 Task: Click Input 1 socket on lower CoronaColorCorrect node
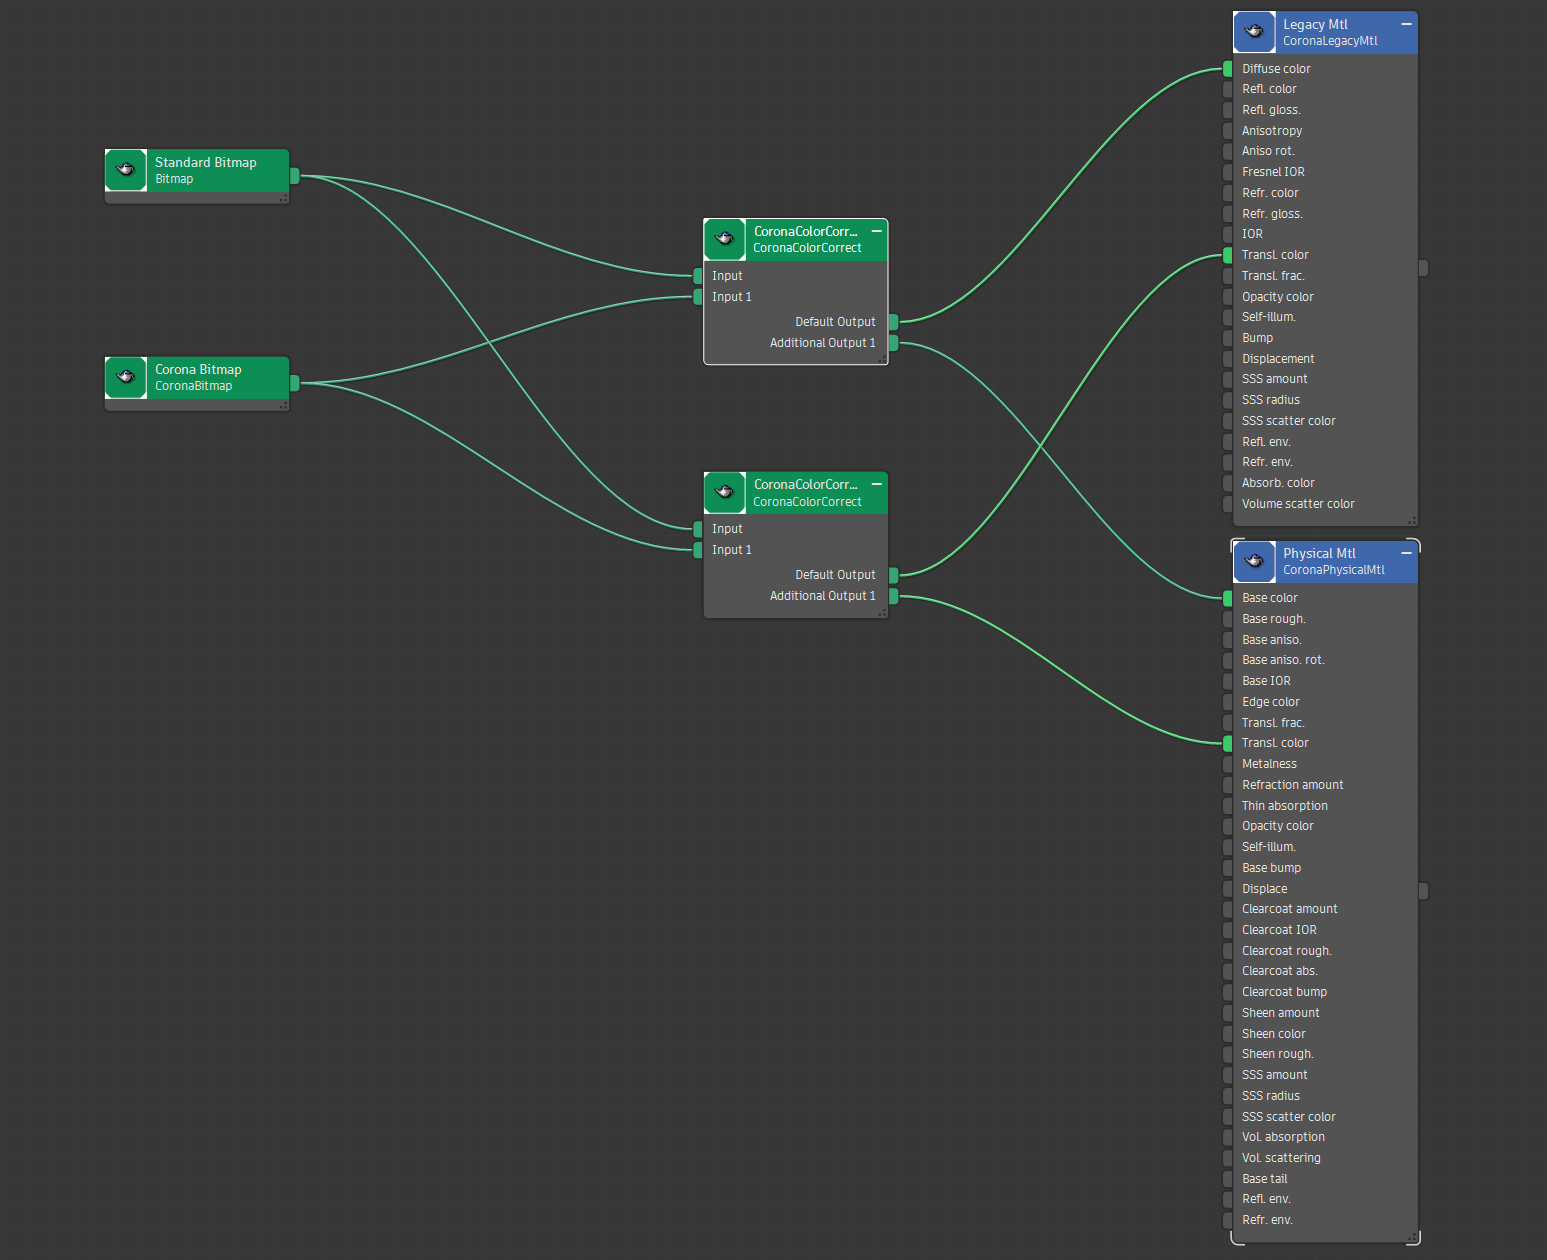(x=698, y=550)
